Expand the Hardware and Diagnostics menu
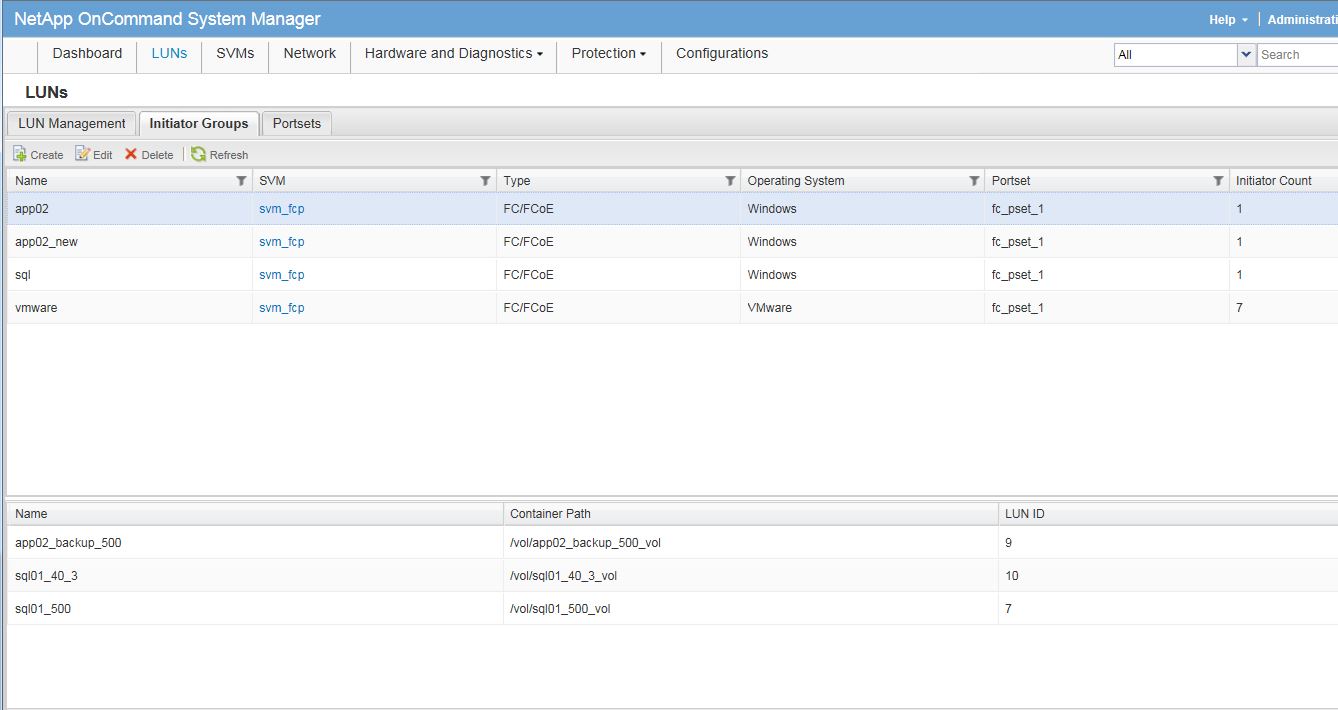This screenshot has height=710, width=1338. tap(453, 54)
